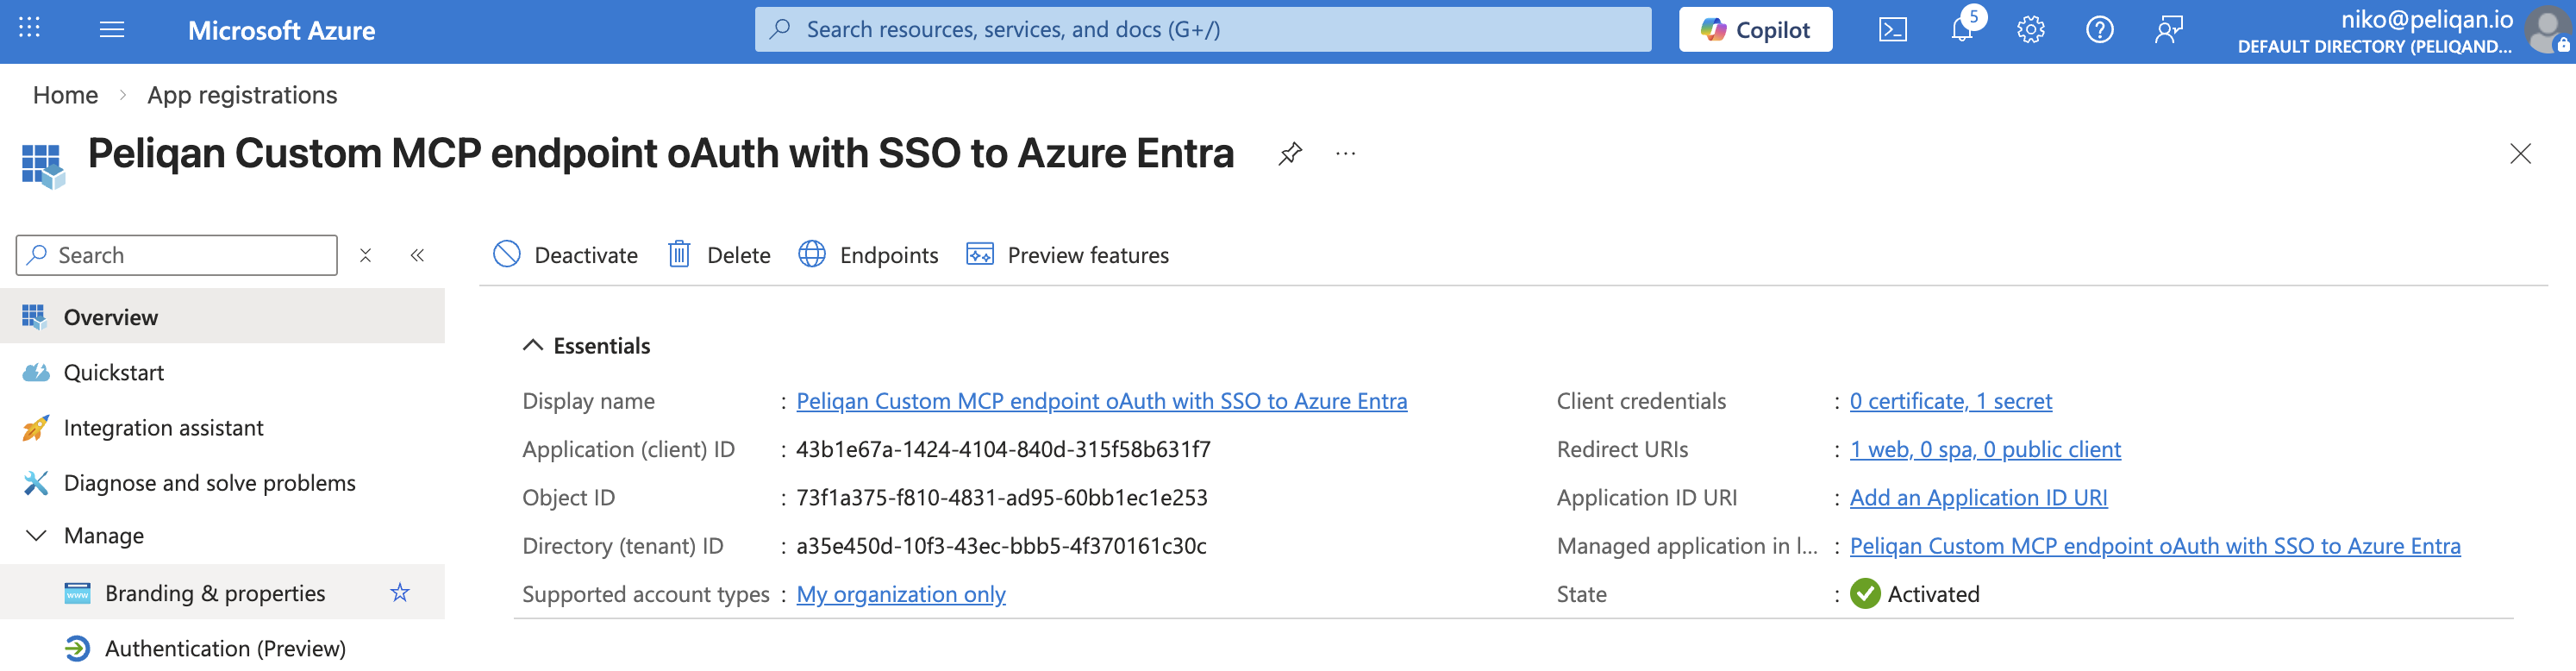
Task: Click the Quickstart cloud icon
Action: point(36,373)
